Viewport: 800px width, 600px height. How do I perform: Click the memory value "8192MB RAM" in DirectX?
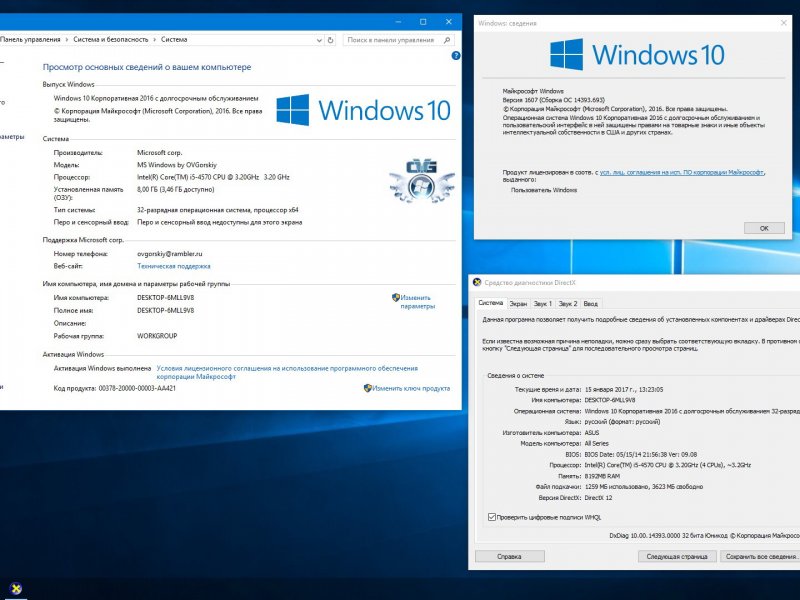603,476
